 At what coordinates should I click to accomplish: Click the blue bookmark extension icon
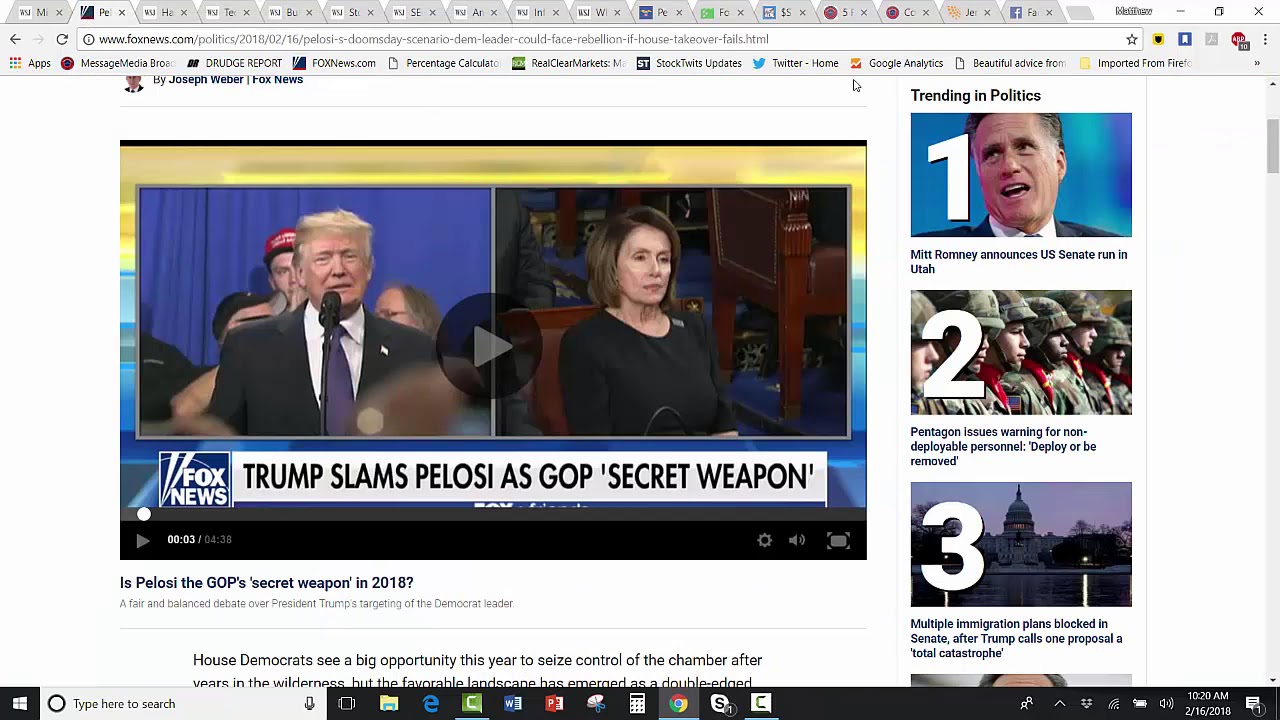tap(1185, 39)
